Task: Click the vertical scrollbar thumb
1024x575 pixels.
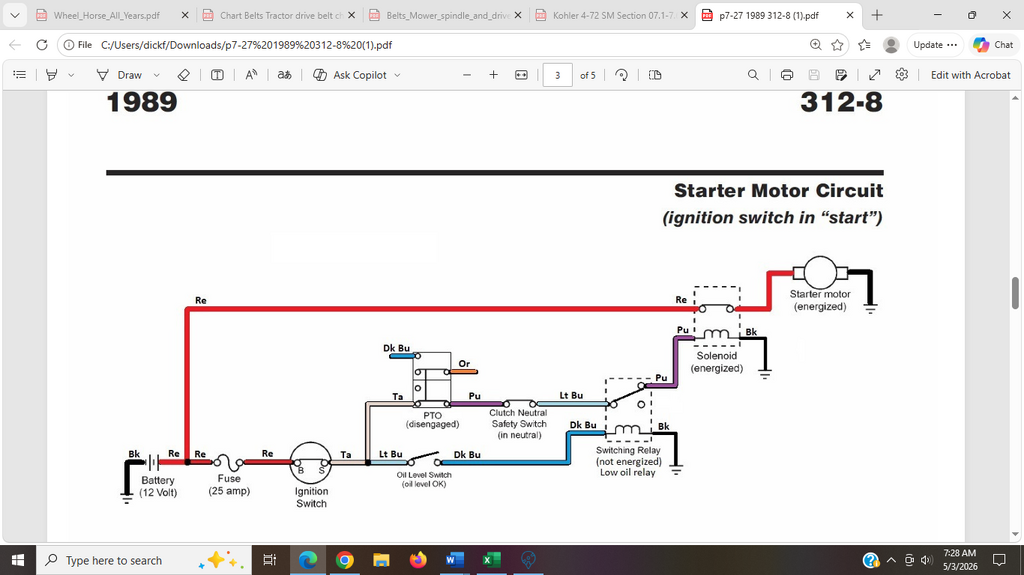Action: pyautogui.click(x=1015, y=293)
